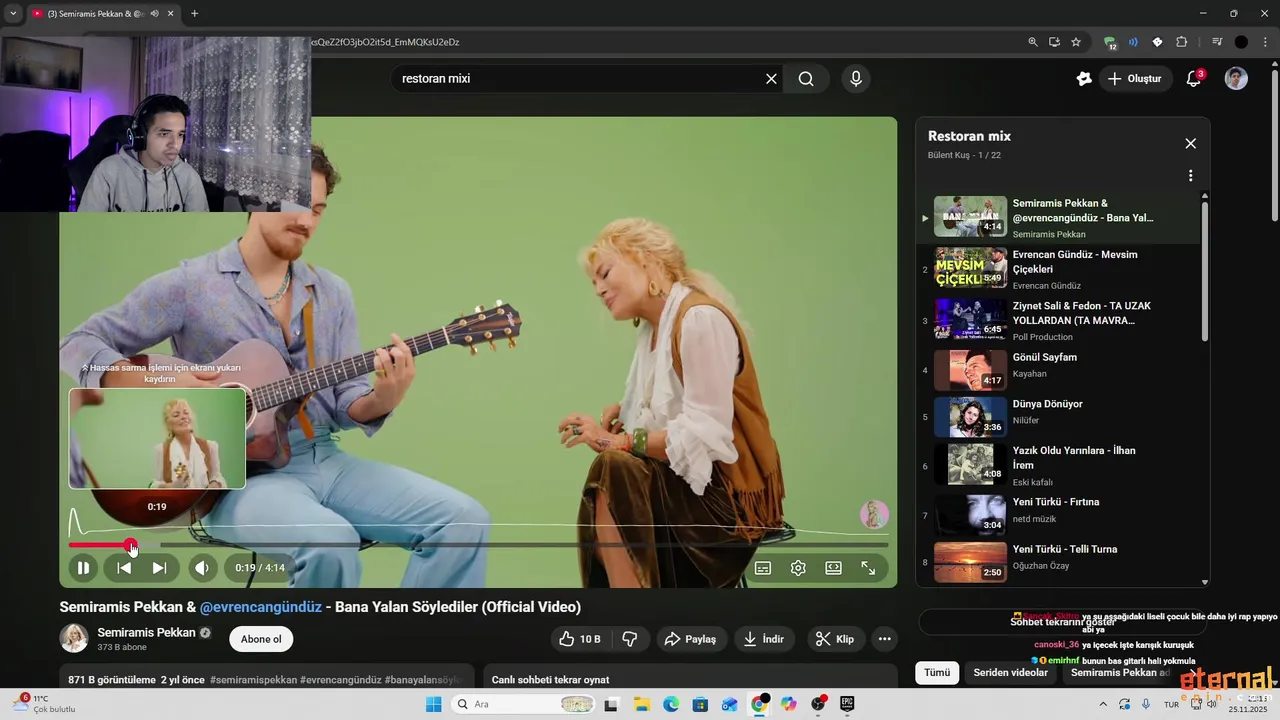Close the Restoran mix playlist panel
This screenshot has height=720, width=1280.
[x=1190, y=143]
